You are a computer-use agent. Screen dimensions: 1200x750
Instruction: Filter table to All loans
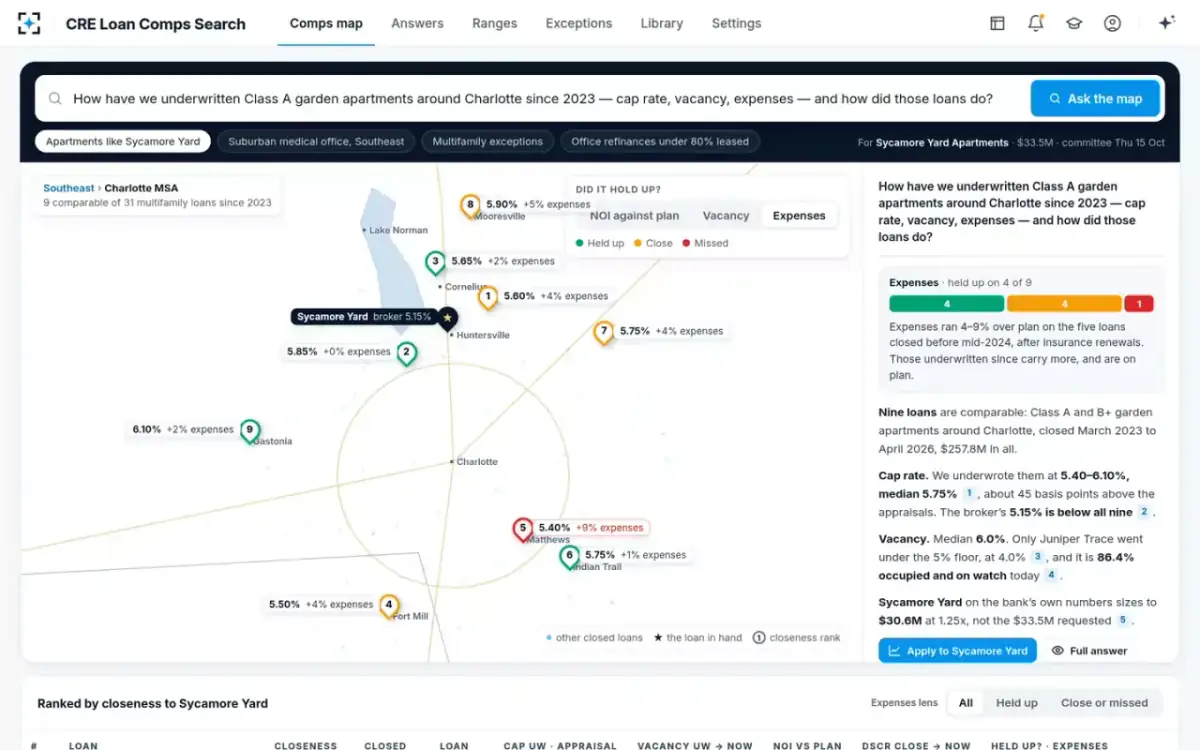966,703
